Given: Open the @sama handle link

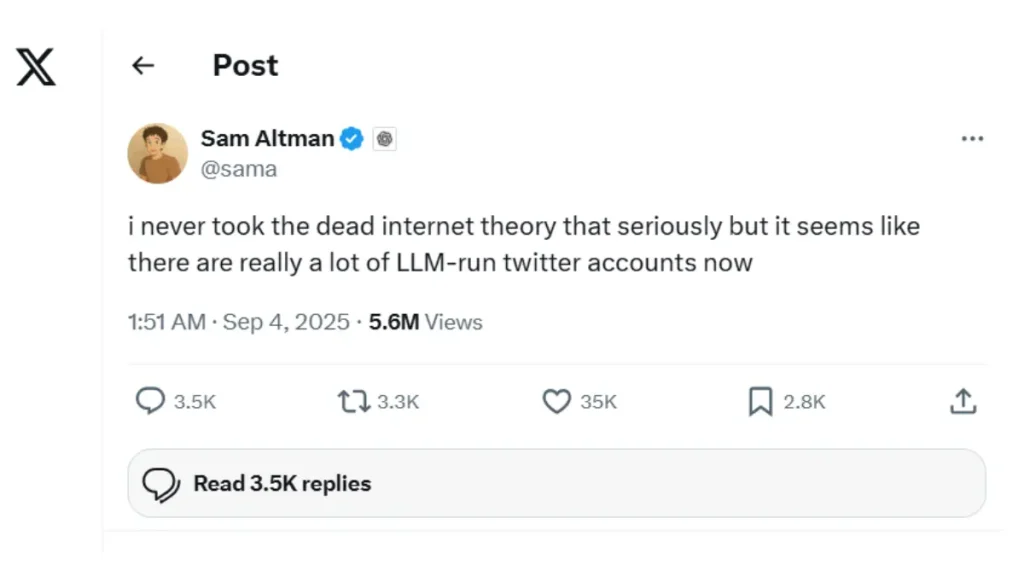Looking at the screenshot, I should (239, 169).
